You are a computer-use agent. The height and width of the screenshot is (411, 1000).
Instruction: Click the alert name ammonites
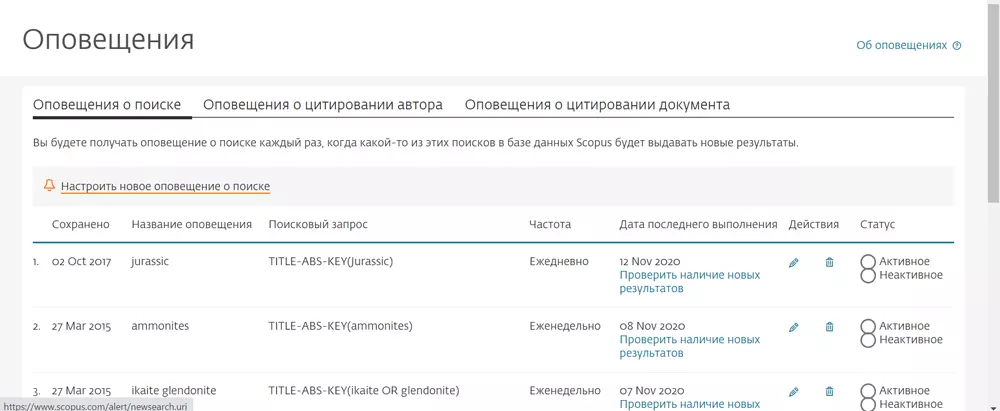[160, 325]
